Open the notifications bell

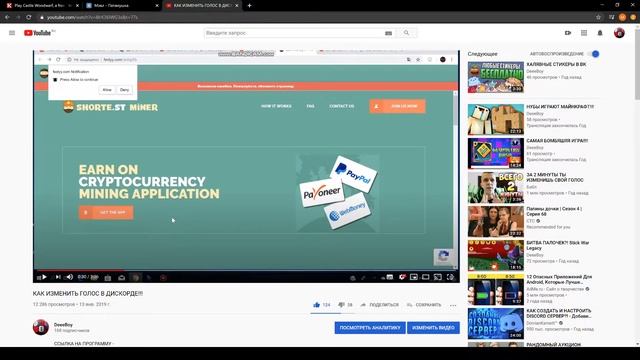(600, 33)
